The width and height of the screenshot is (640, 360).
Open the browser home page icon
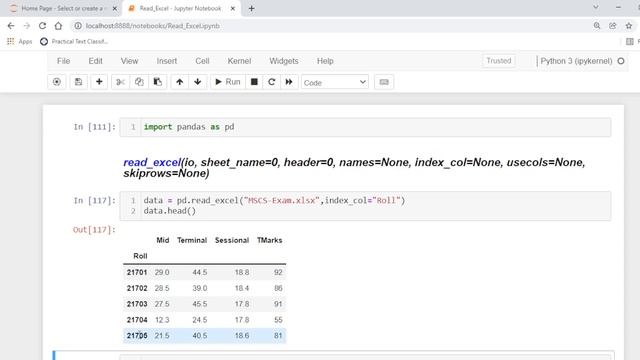click(x=58, y=26)
